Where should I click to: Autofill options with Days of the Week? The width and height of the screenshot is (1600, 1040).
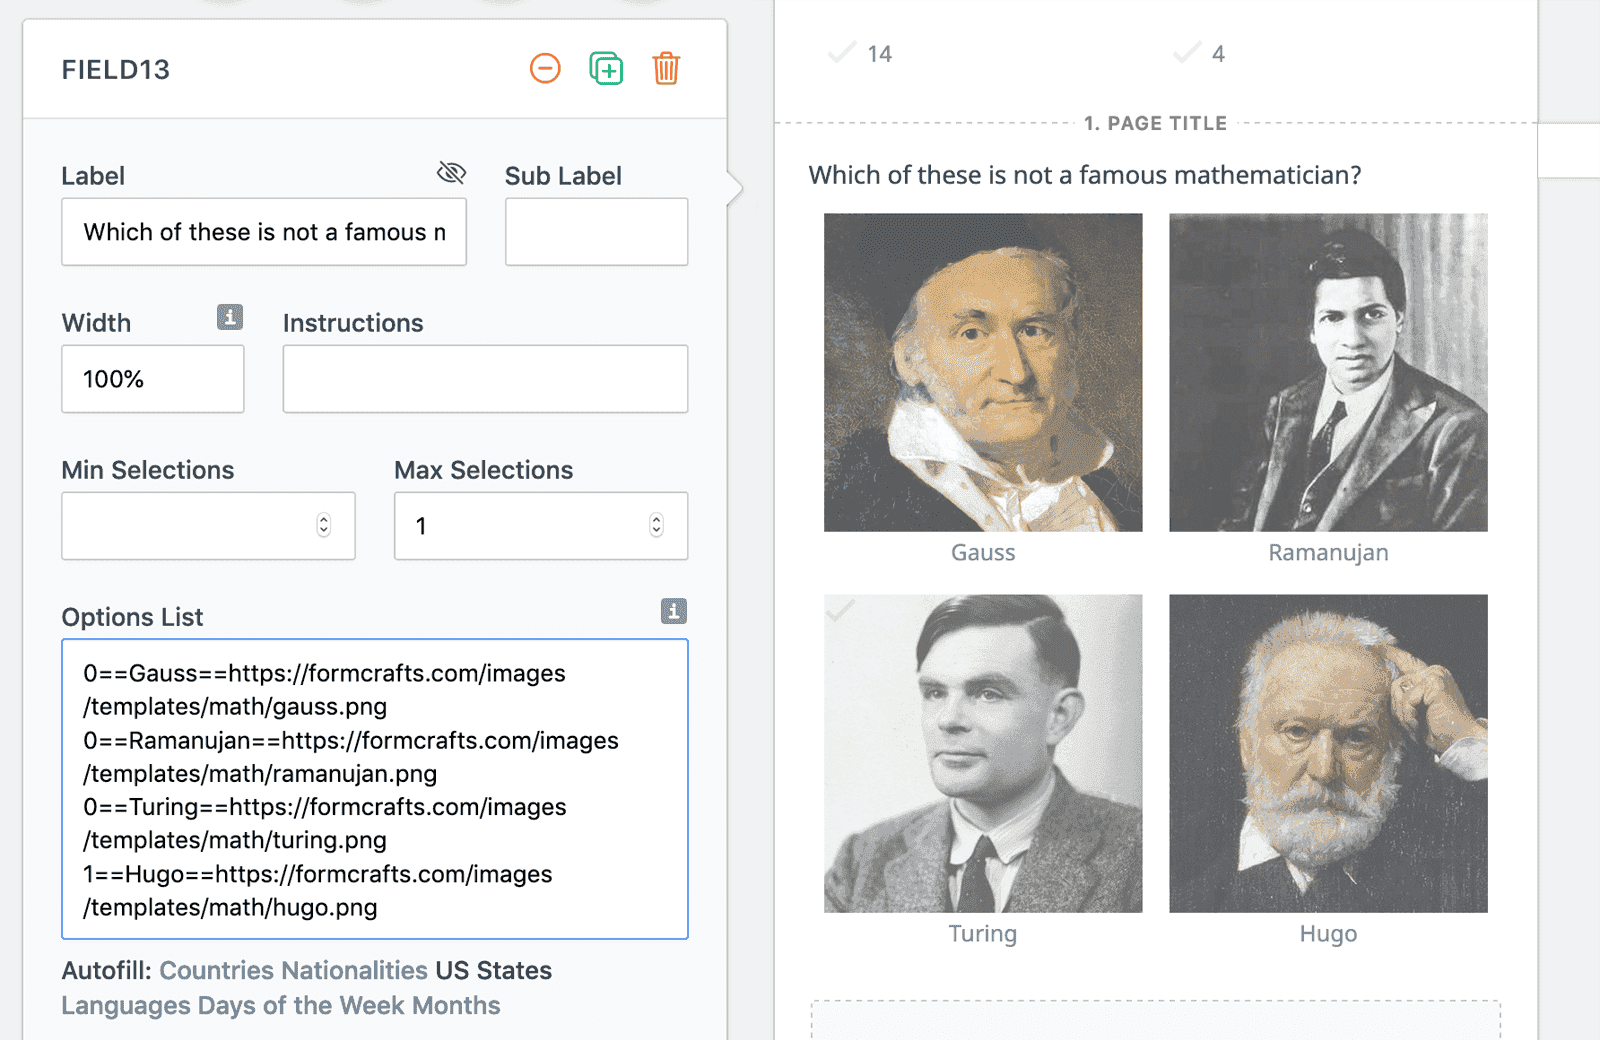pyautogui.click(x=301, y=1005)
